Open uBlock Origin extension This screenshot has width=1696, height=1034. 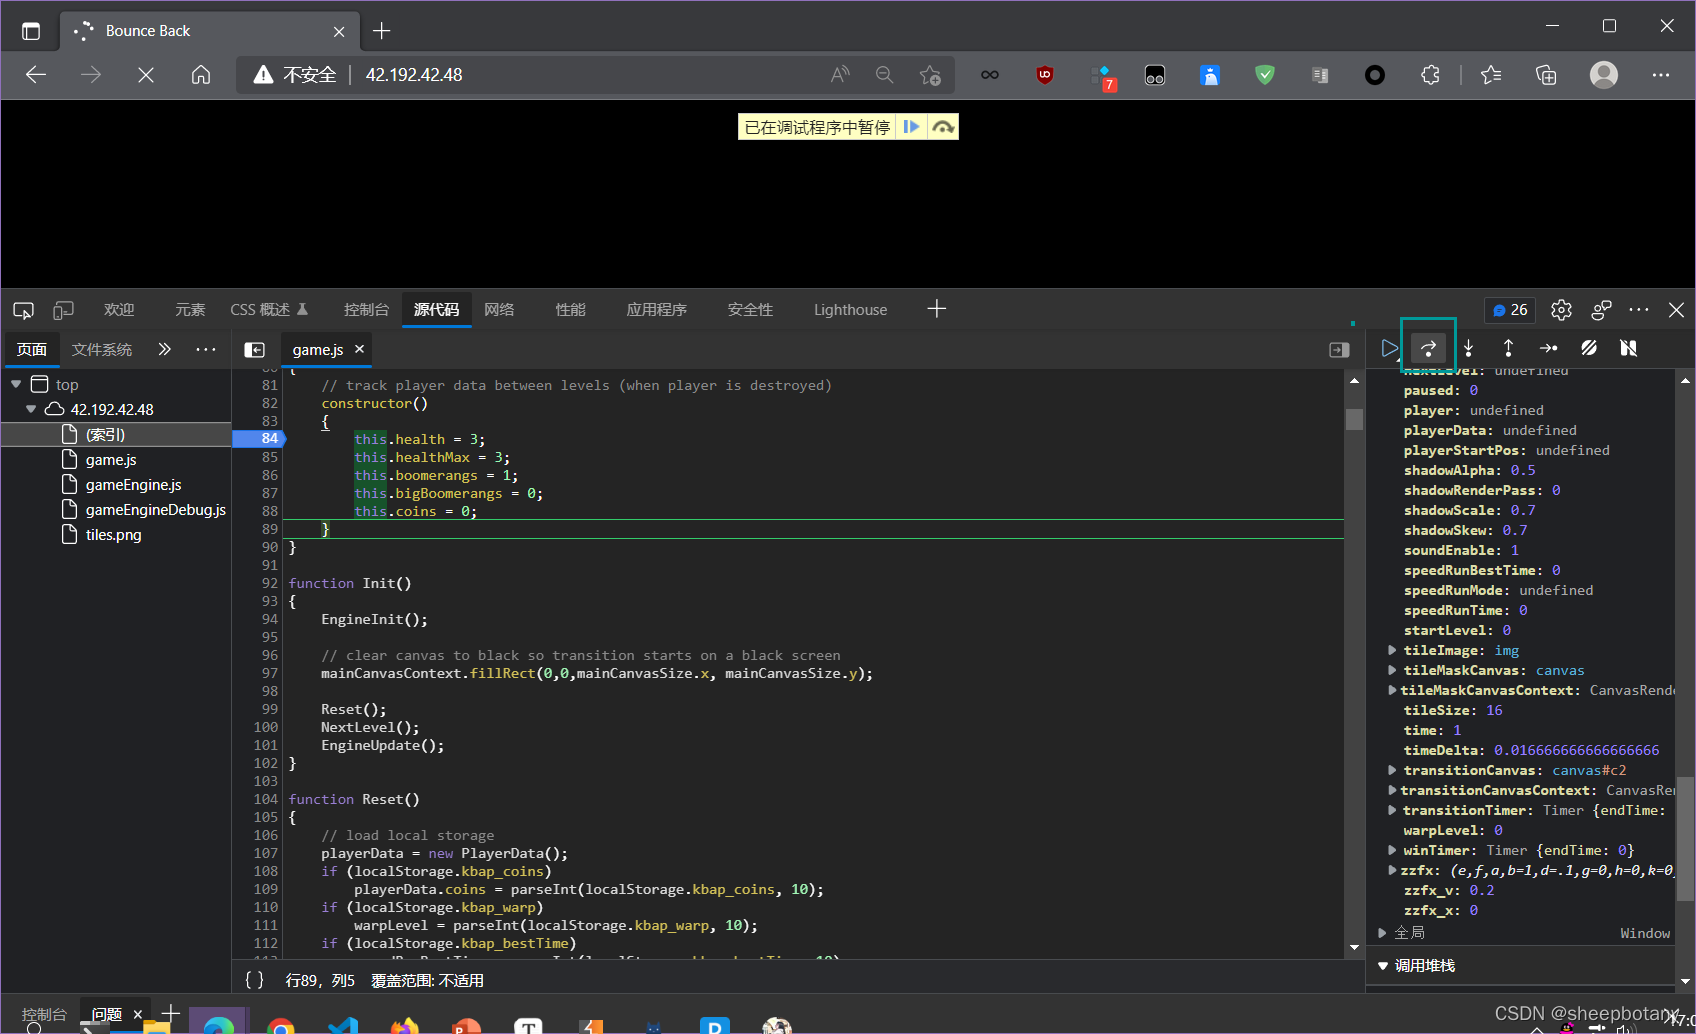tap(1045, 75)
